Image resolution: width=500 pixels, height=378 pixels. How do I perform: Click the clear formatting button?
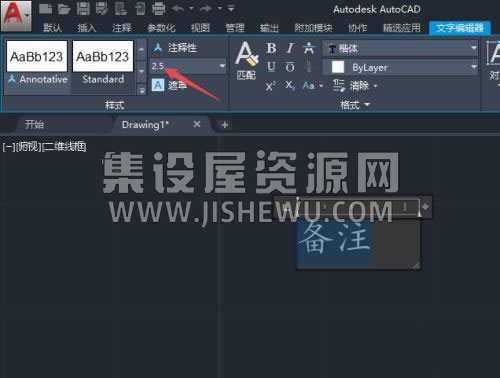(x=355, y=86)
